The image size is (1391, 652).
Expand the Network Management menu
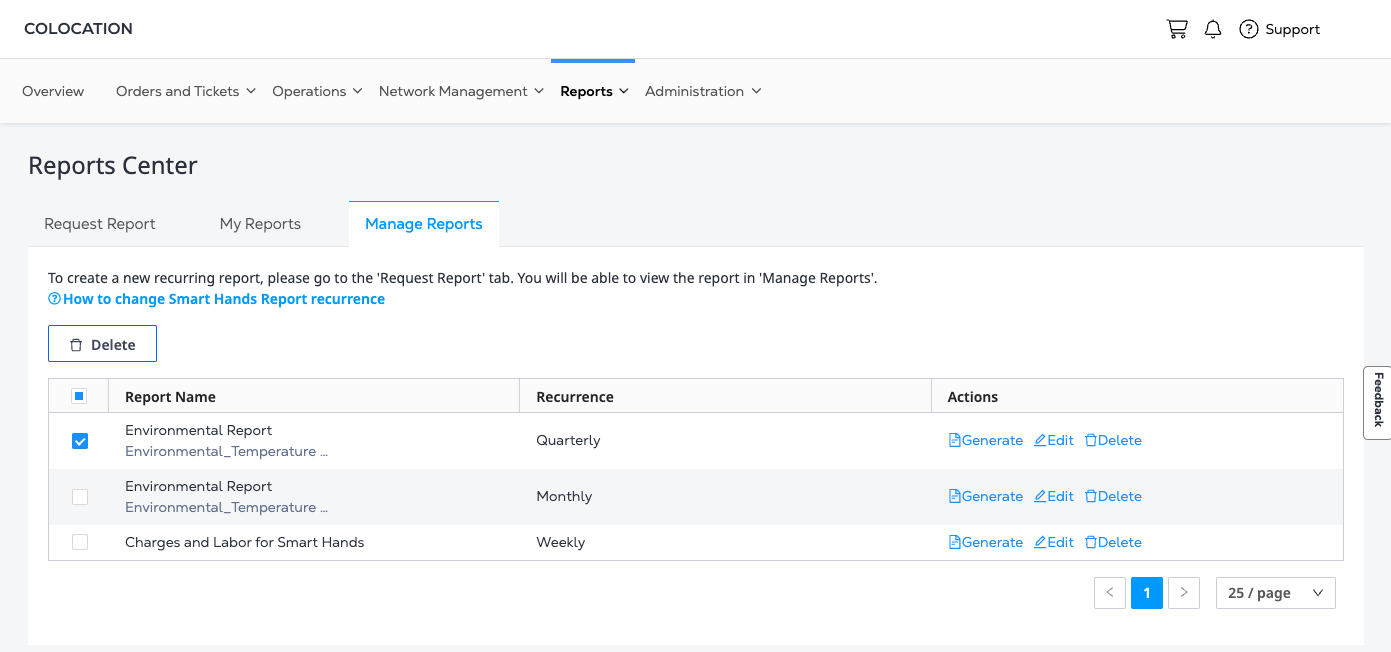(461, 91)
